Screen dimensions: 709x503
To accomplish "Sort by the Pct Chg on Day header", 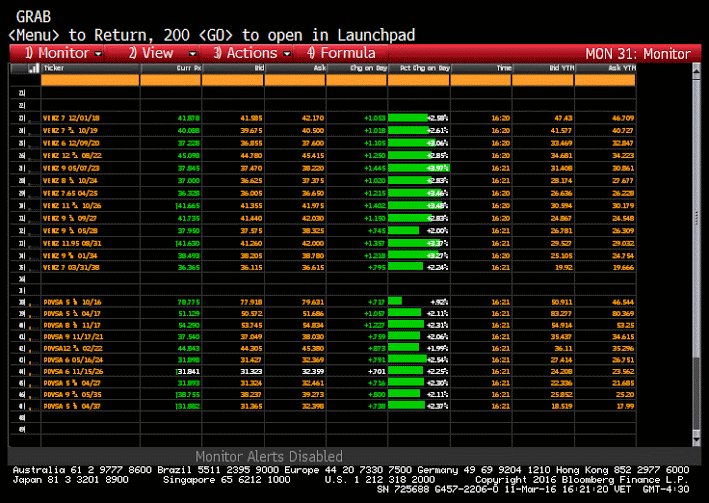I will click(419, 68).
